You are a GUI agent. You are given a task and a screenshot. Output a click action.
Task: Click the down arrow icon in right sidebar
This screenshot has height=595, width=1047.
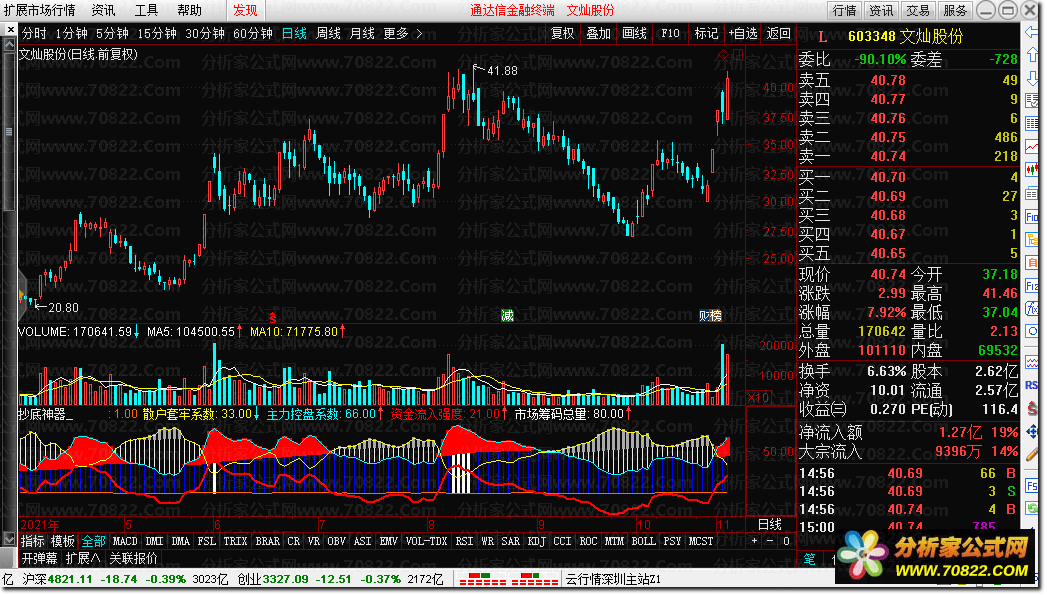1032,78
